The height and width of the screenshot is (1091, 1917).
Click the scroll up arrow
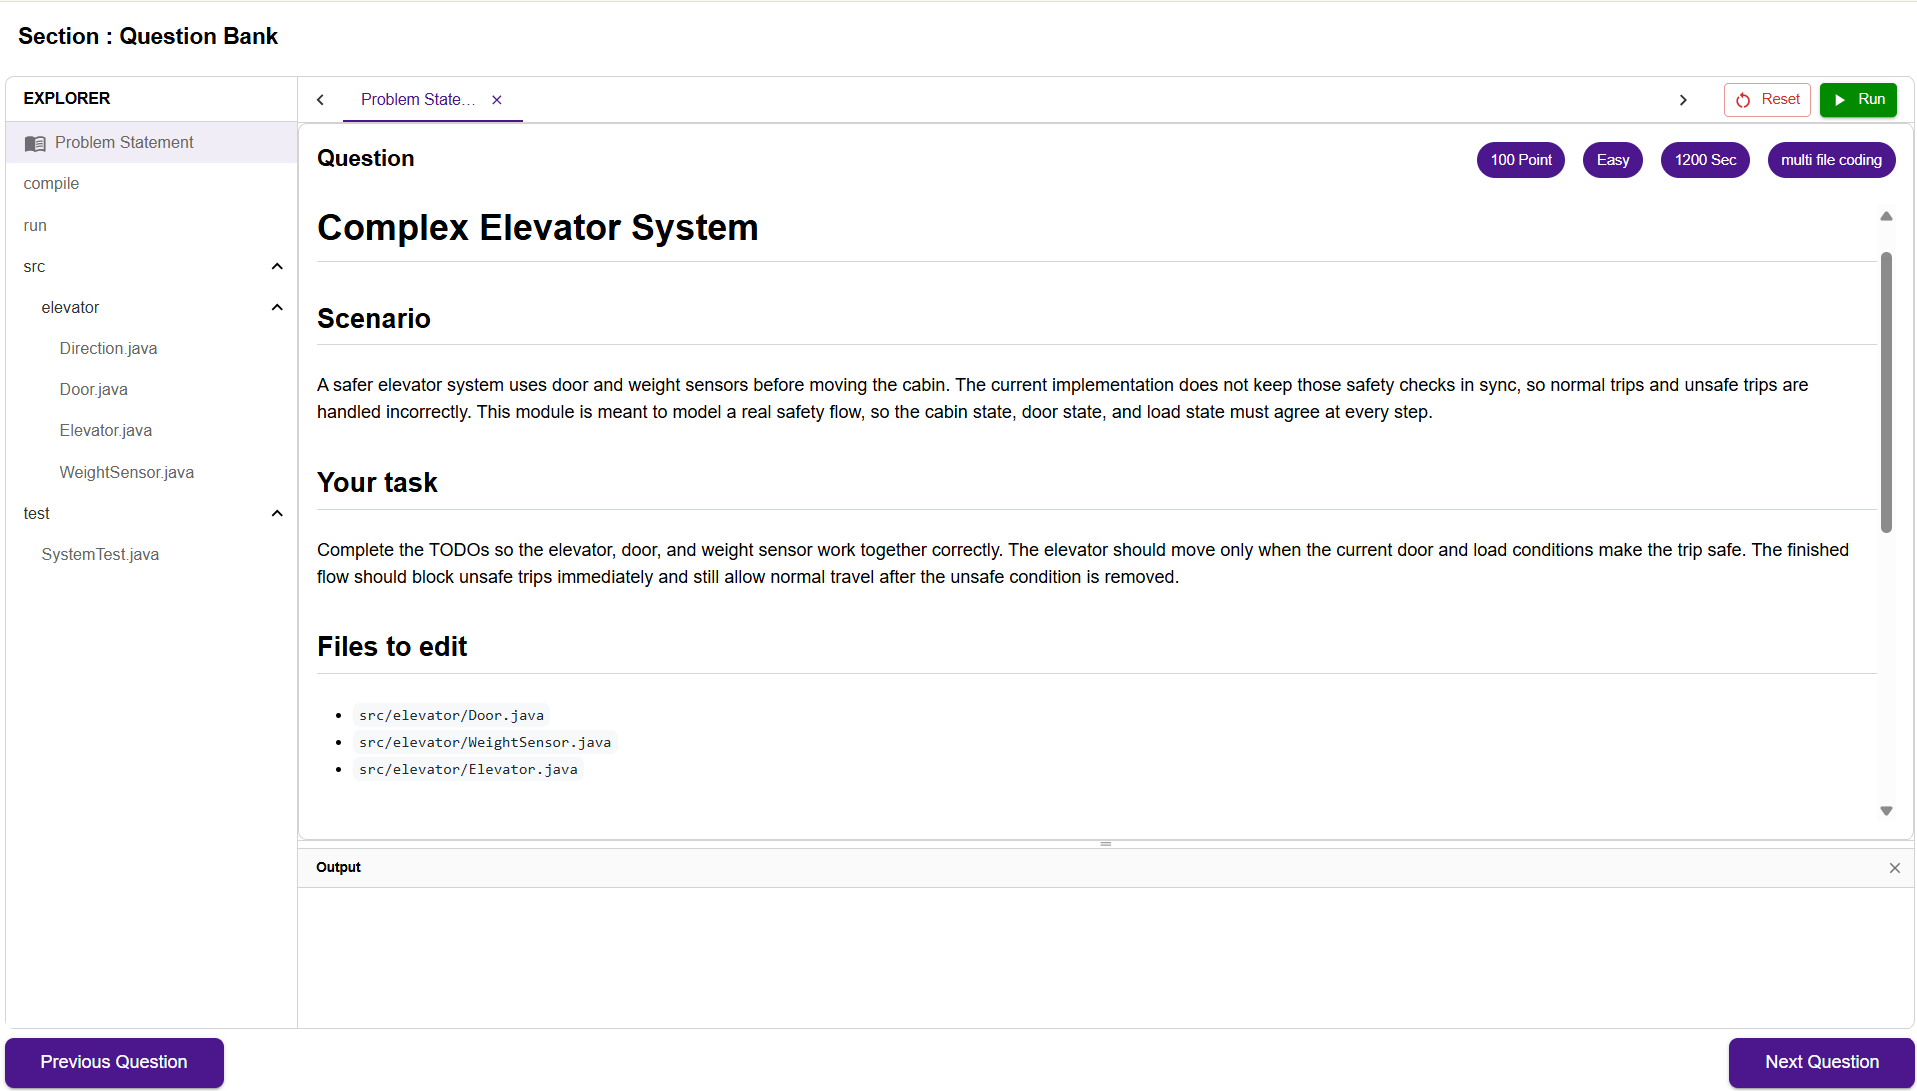point(1886,216)
